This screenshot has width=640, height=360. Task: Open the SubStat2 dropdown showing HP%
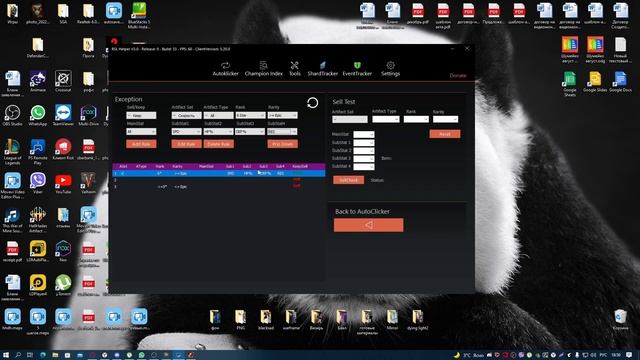point(219,131)
